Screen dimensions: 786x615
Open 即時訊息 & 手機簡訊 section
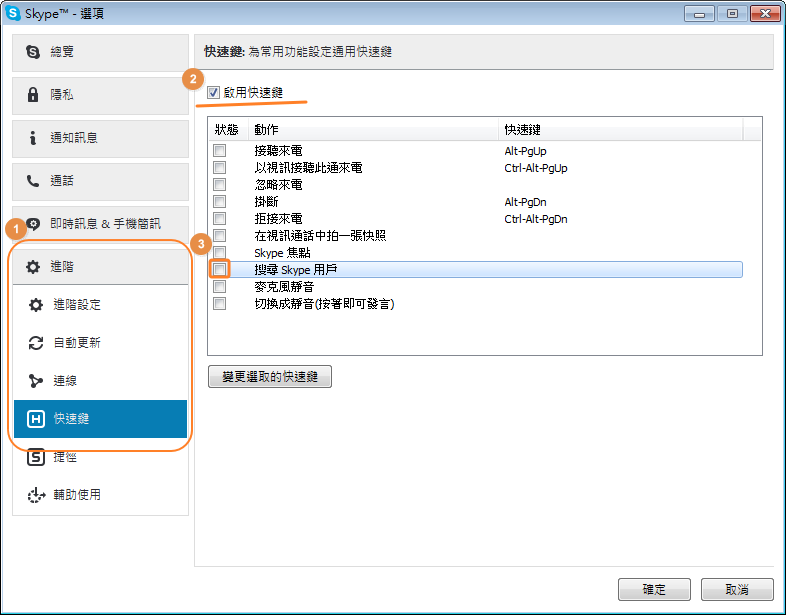(x=100, y=224)
